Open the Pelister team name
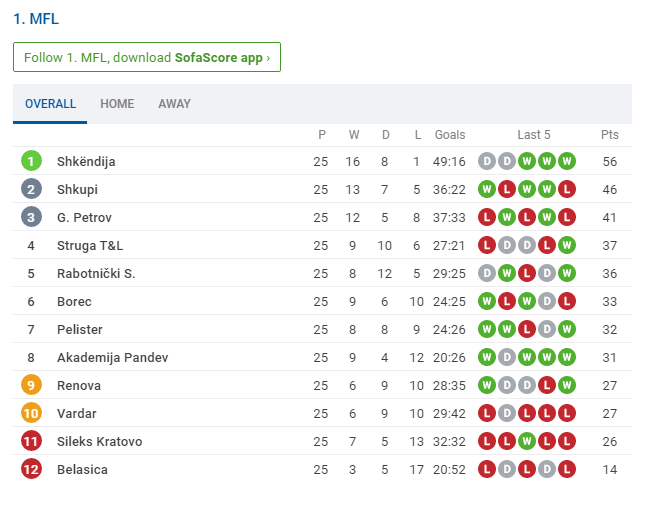The height and width of the screenshot is (516, 654). (x=80, y=329)
